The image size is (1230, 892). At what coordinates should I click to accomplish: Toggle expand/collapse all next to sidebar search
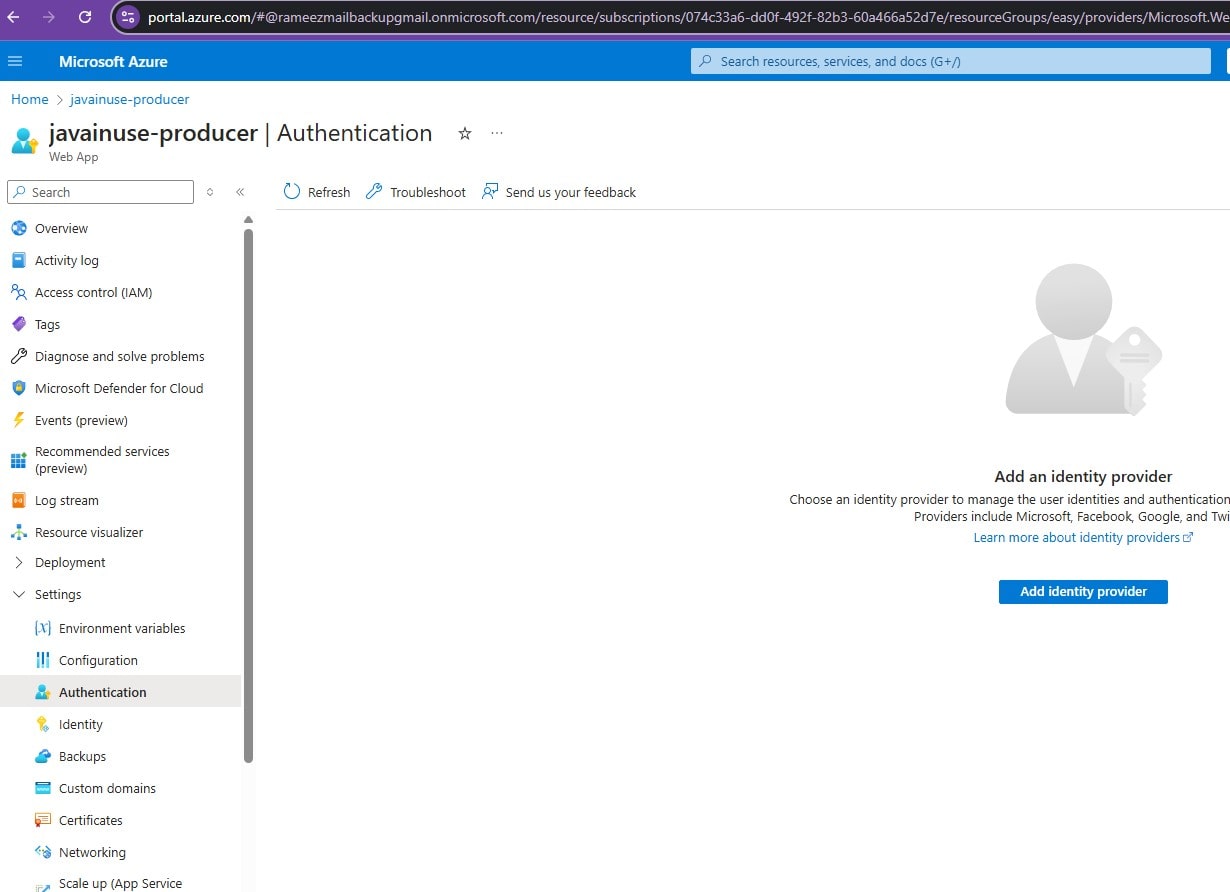pyautogui.click(x=210, y=192)
